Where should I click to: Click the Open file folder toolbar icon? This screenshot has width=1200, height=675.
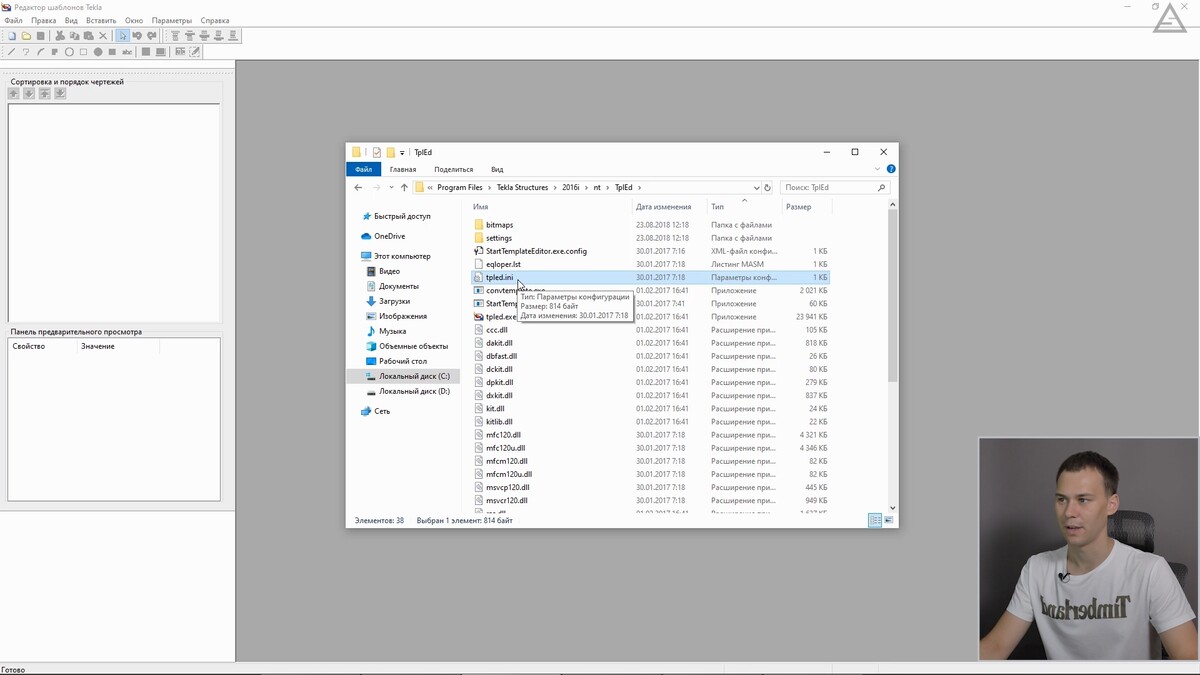26,36
